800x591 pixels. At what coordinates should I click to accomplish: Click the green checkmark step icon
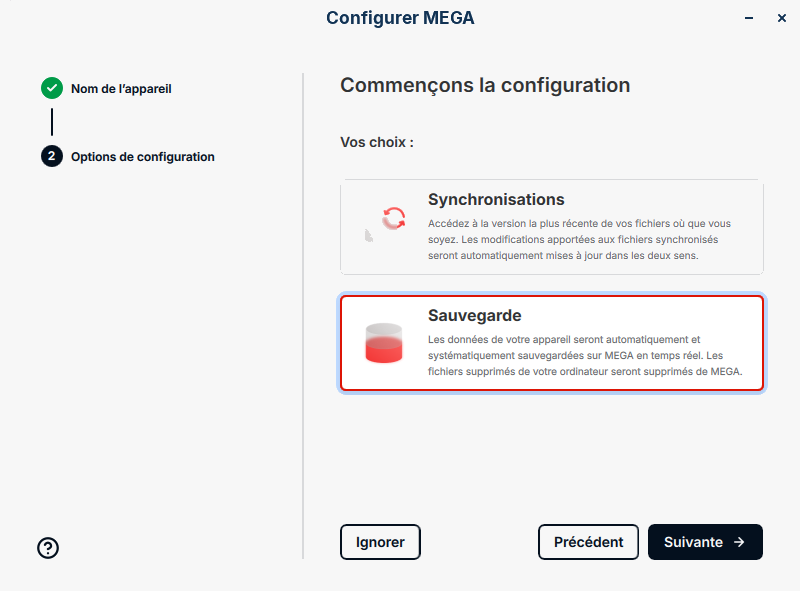click(52, 88)
